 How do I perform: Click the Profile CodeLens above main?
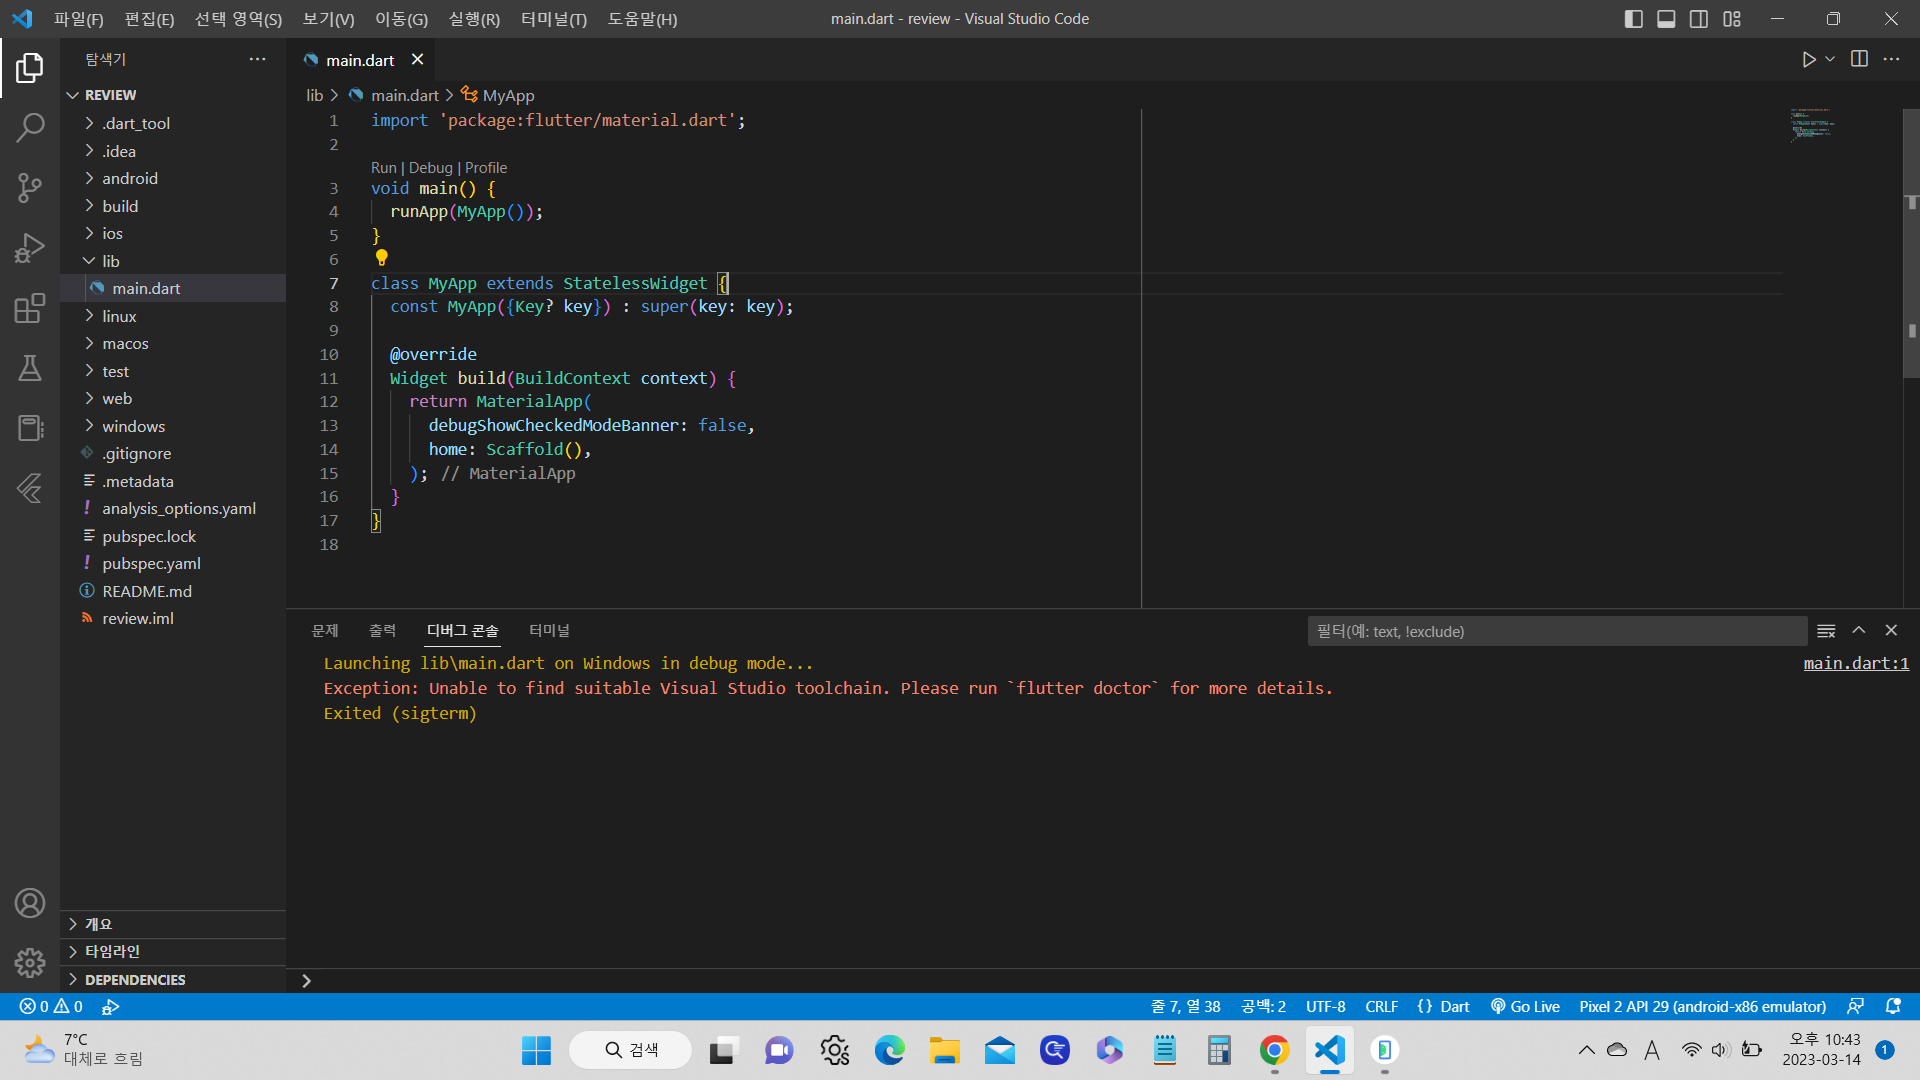(486, 168)
